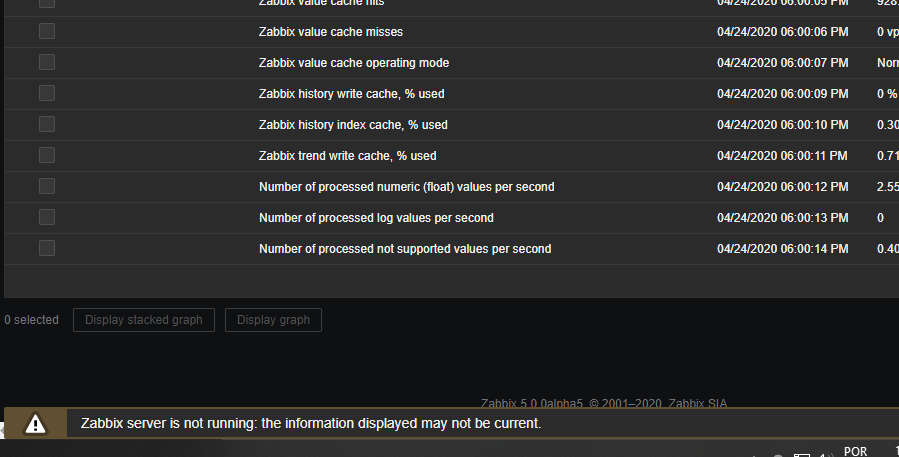This screenshot has width=899, height=457.
Task: Enable checkbox for history index cache
Action: 47,124
